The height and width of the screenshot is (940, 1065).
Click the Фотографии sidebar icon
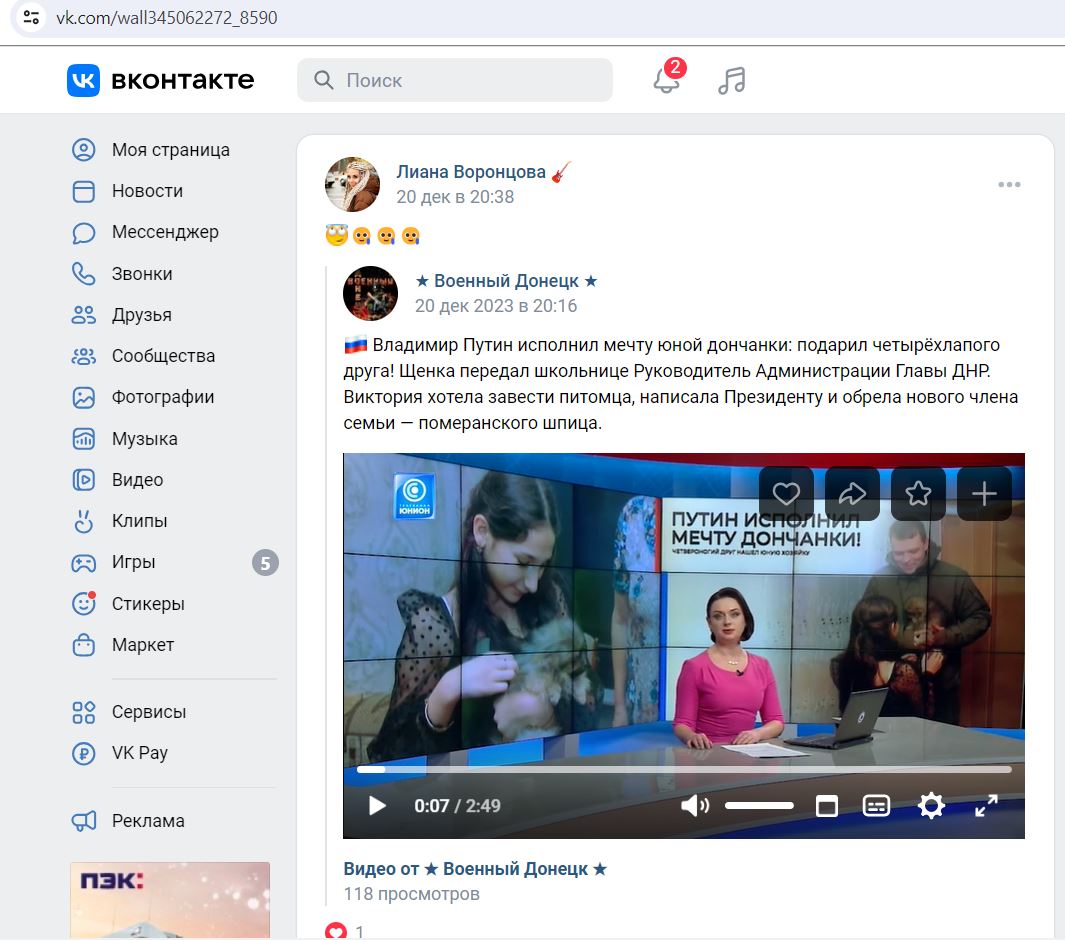[x=84, y=397]
